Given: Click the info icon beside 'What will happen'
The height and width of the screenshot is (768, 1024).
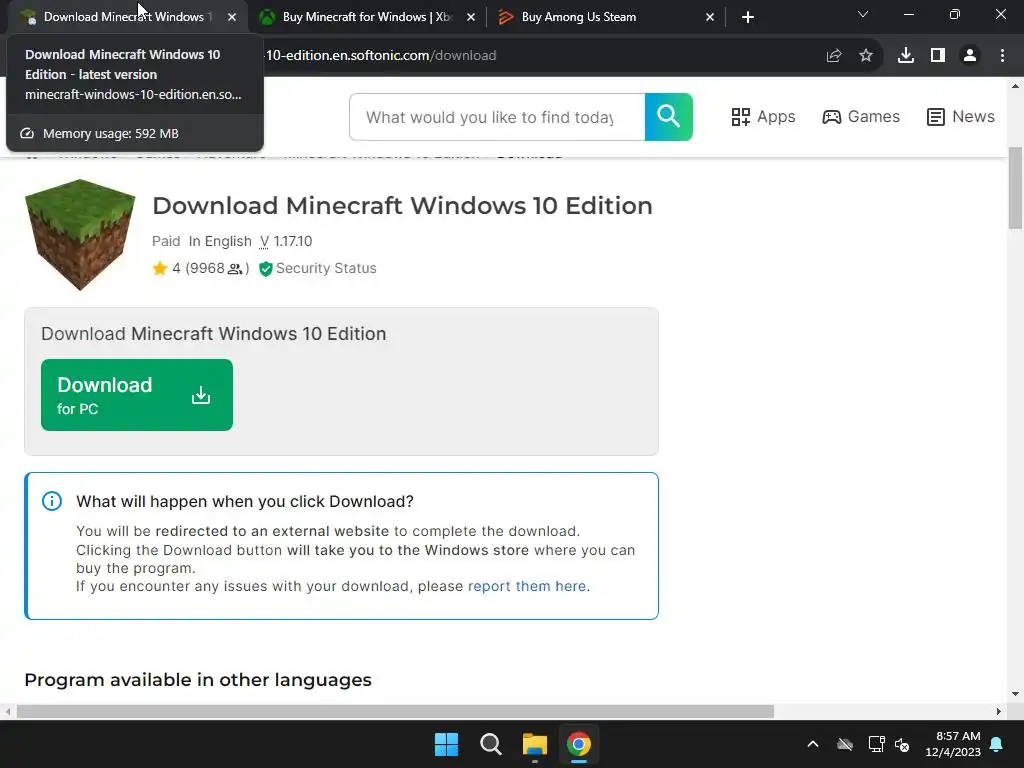Looking at the screenshot, I should tap(52, 501).
